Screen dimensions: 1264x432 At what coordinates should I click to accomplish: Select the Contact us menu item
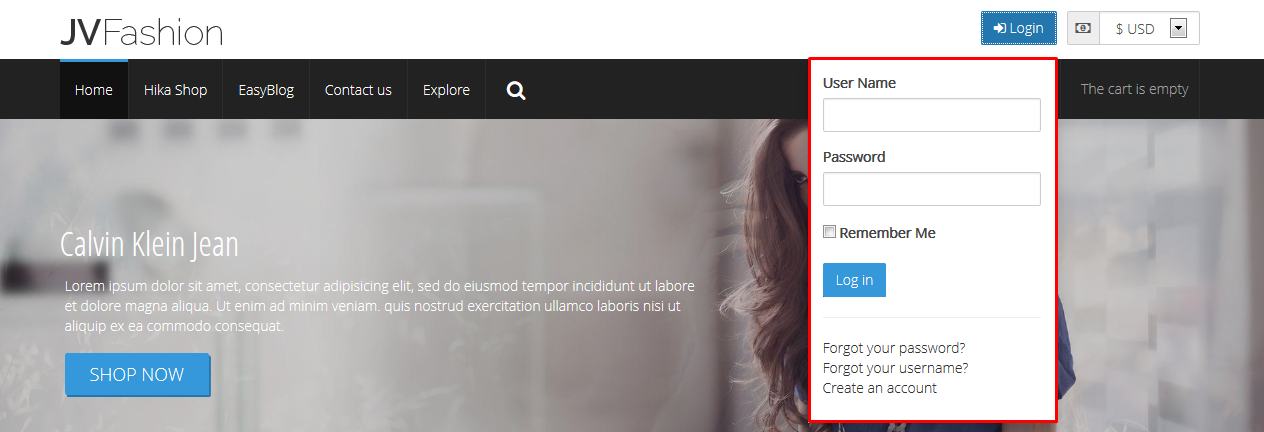point(358,90)
